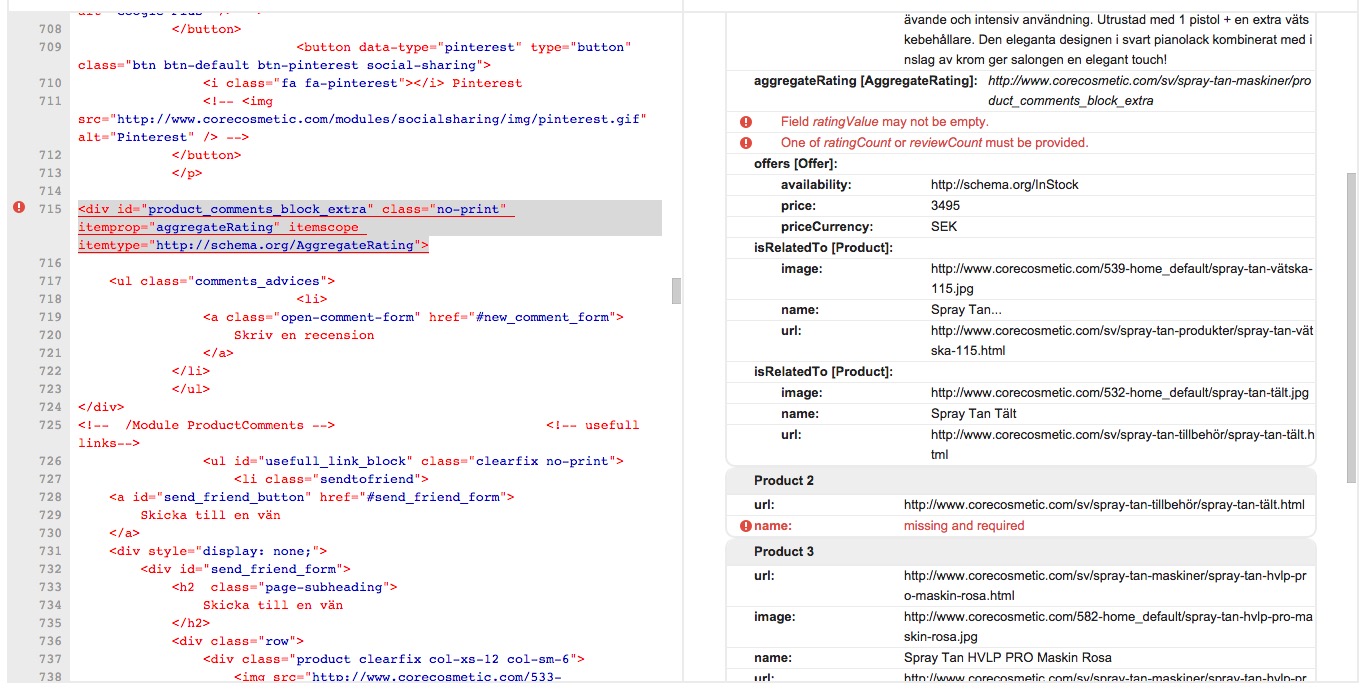Click the aggregateRating [AggregateRating] label
The height and width of the screenshot is (690, 1369).
[x=866, y=80]
